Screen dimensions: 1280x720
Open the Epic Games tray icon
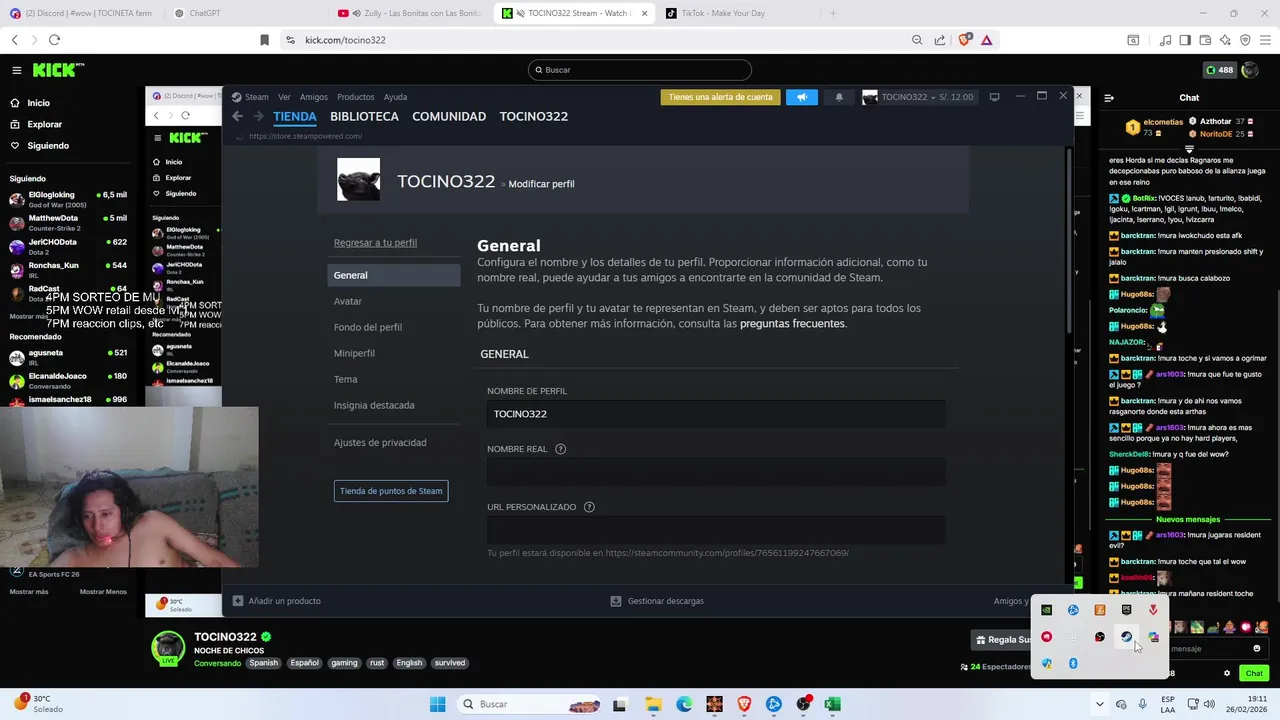coord(1126,610)
